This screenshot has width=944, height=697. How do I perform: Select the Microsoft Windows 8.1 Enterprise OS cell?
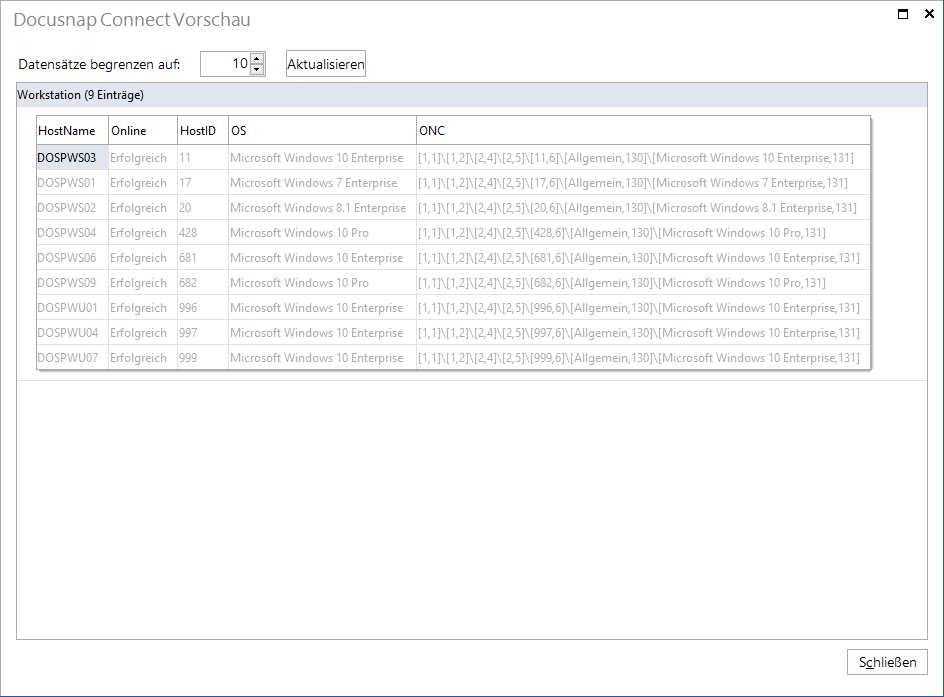pos(322,208)
